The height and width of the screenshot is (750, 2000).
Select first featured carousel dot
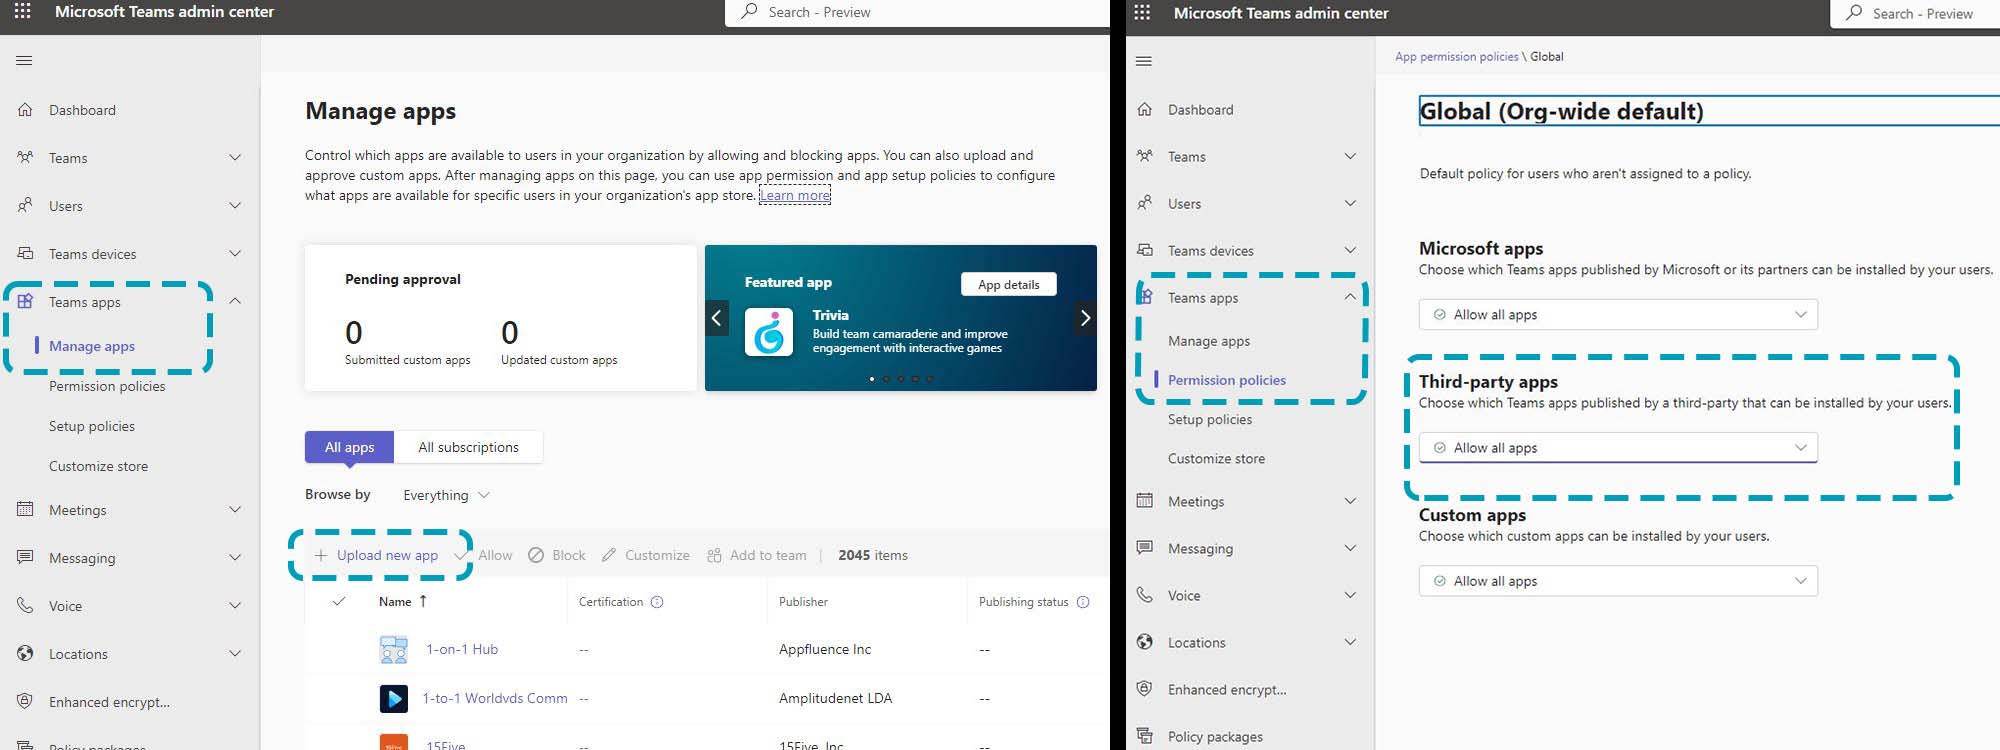point(872,379)
